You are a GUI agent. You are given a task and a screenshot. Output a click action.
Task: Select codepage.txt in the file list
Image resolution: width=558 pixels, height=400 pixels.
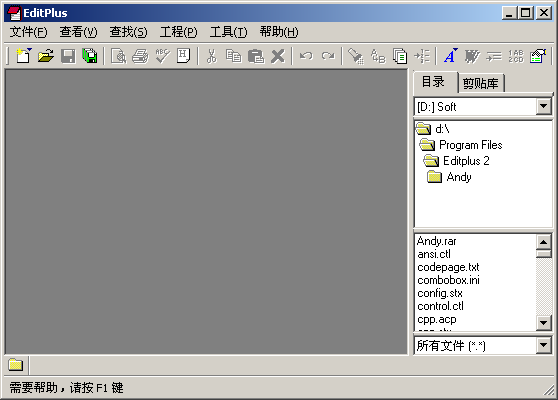coord(448,267)
